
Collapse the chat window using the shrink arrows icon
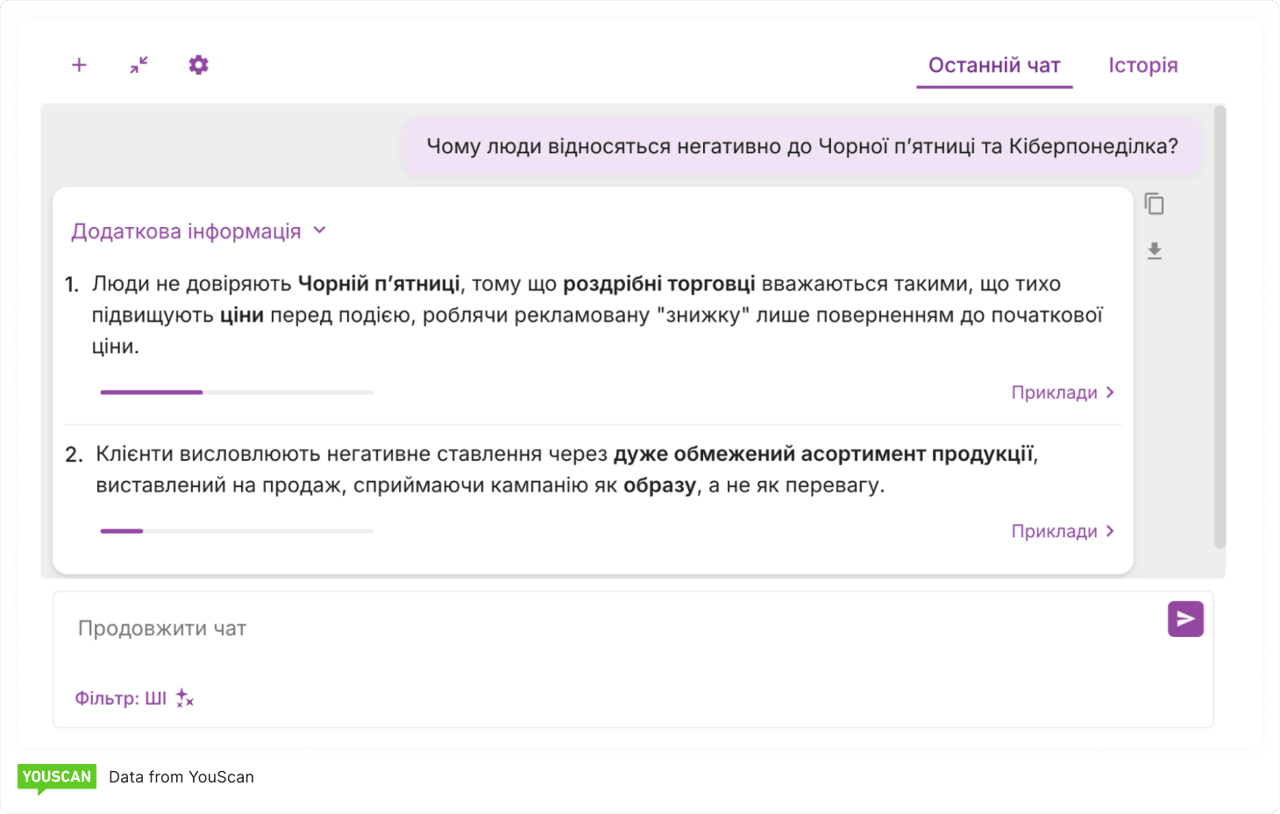tap(138, 64)
